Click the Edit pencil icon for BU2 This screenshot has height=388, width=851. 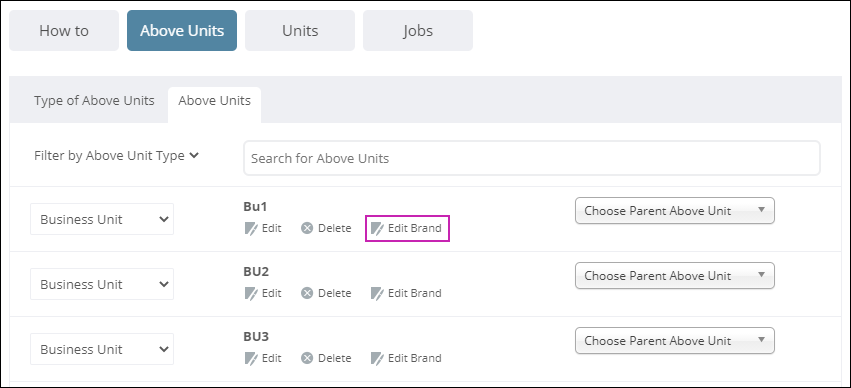251,294
